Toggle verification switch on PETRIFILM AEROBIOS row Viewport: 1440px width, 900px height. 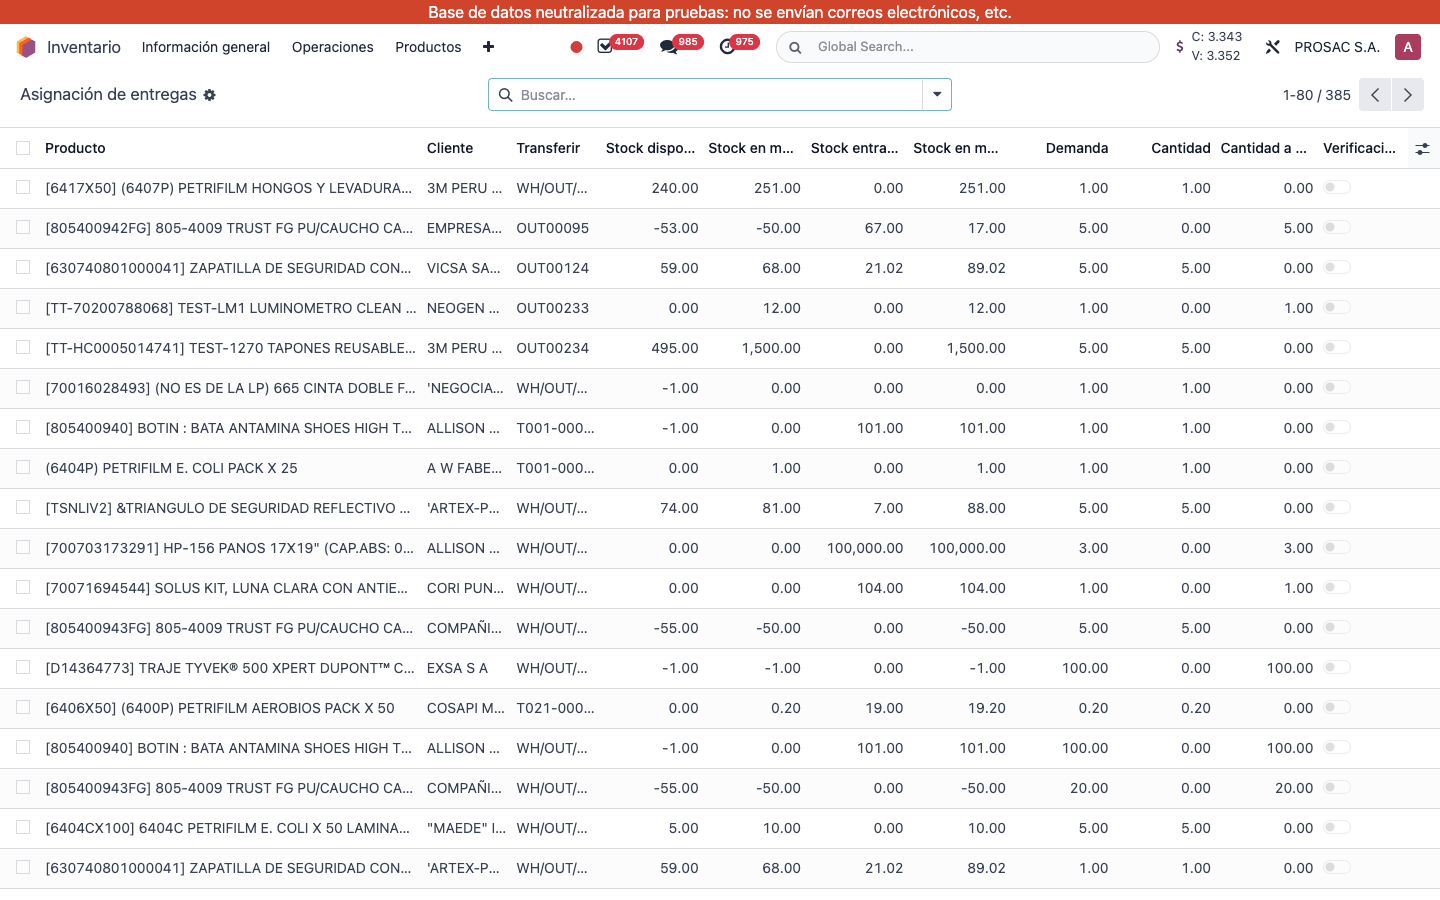[x=1337, y=707]
